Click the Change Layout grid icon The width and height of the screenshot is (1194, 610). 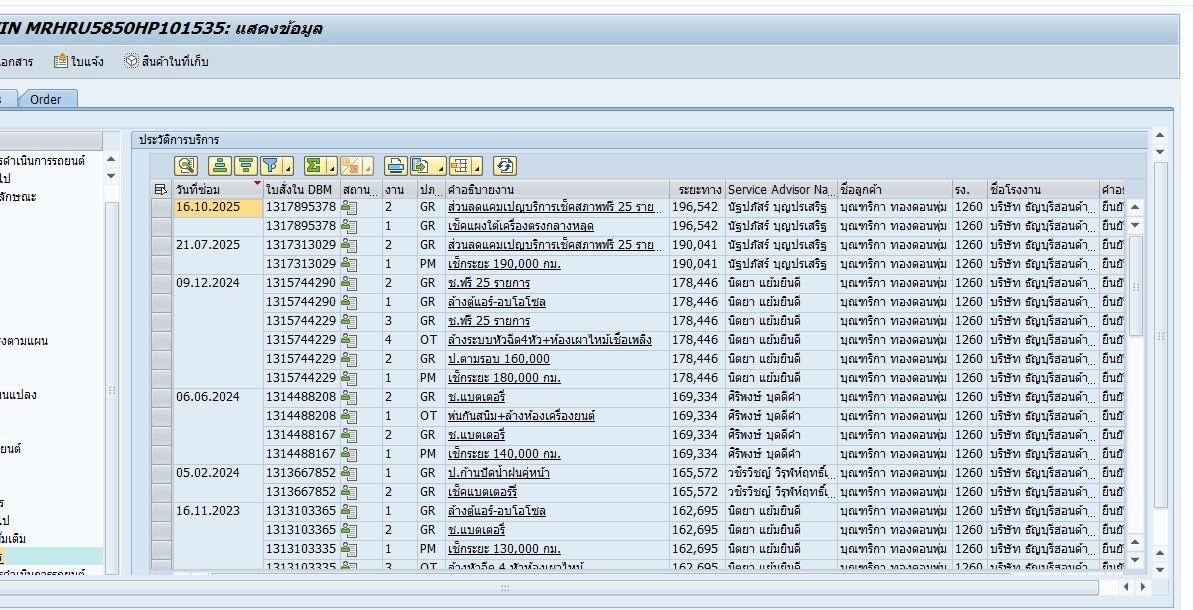pyautogui.click(x=460, y=165)
